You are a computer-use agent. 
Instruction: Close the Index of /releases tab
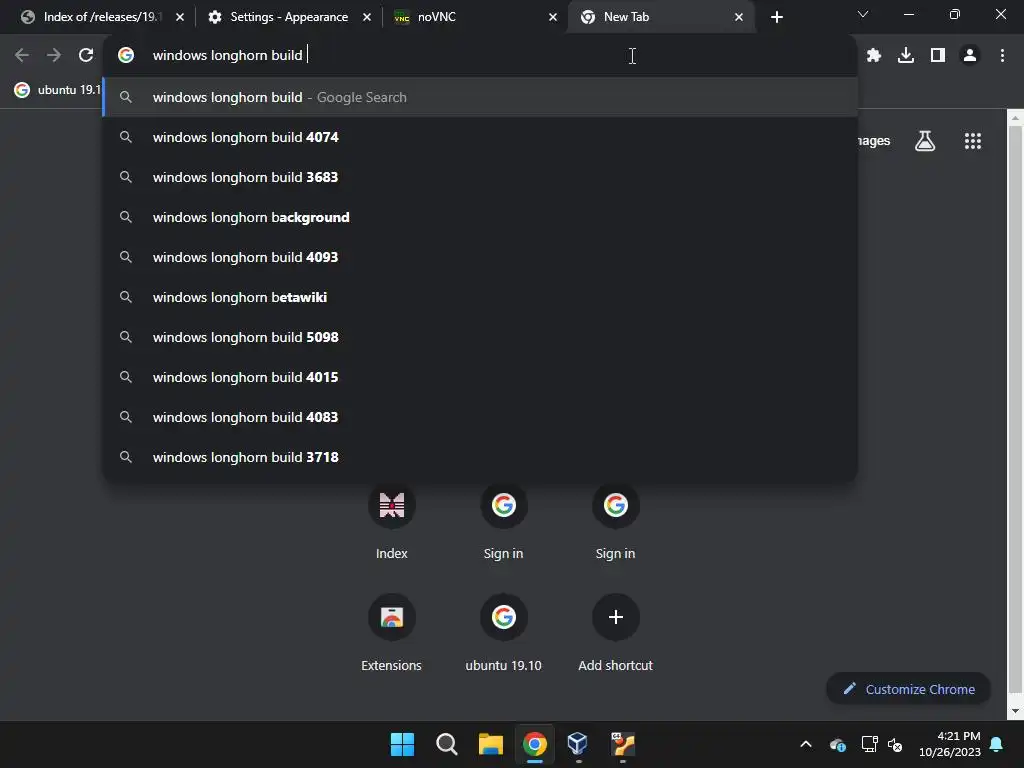[x=180, y=17]
